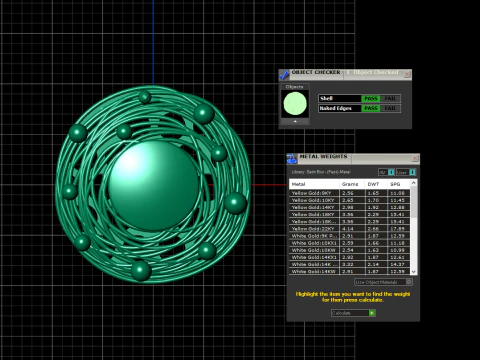Click the Calculate button

[353, 313]
